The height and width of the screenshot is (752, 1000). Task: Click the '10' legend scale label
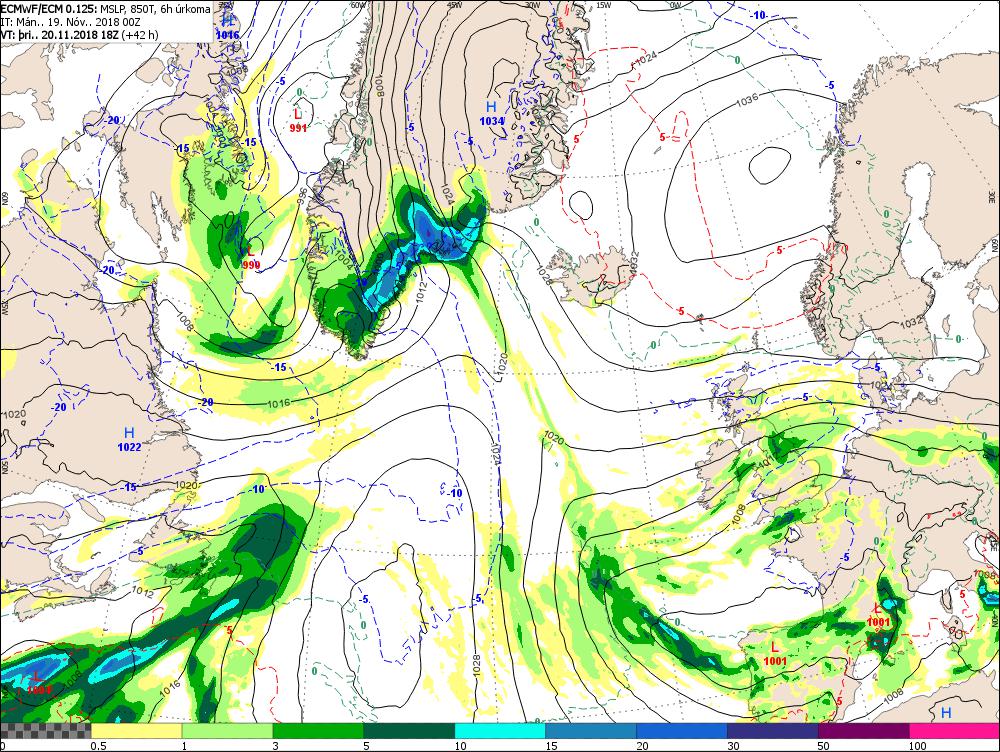click(x=460, y=746)
